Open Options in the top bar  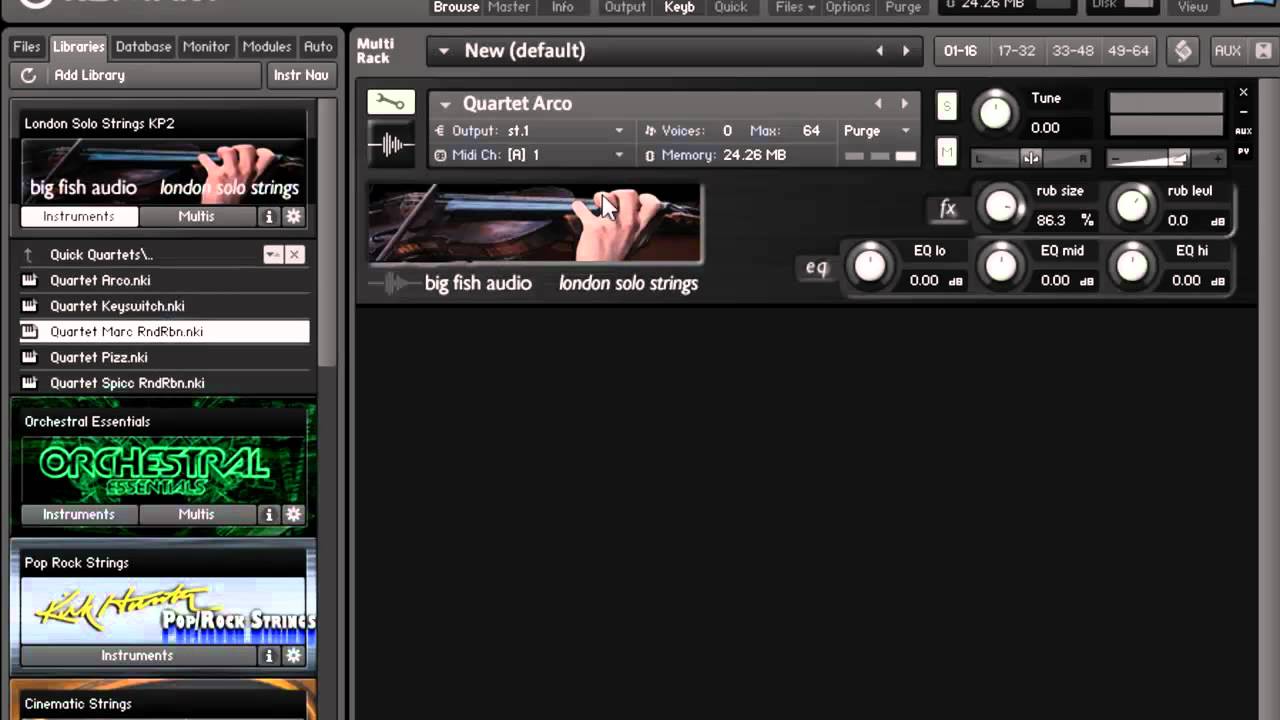pyautogui.click(x=847, y=7)
